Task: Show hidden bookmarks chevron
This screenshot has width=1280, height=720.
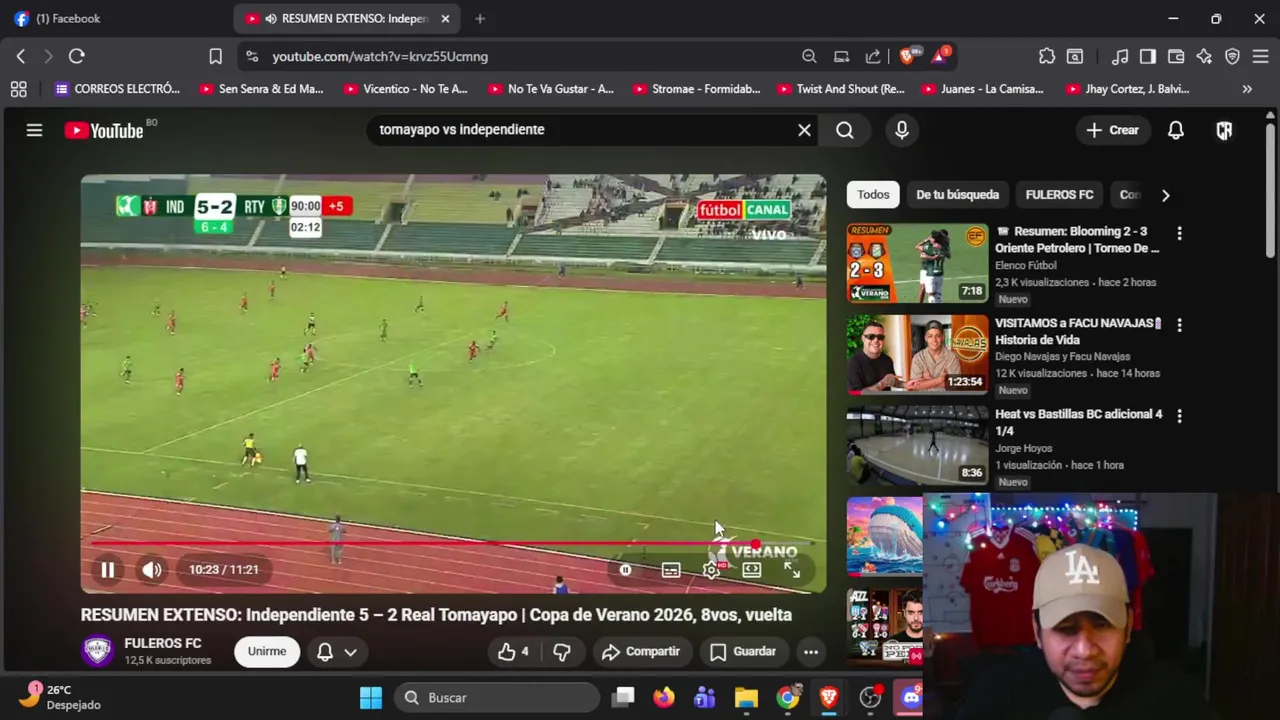Action: coord(1247,89)
